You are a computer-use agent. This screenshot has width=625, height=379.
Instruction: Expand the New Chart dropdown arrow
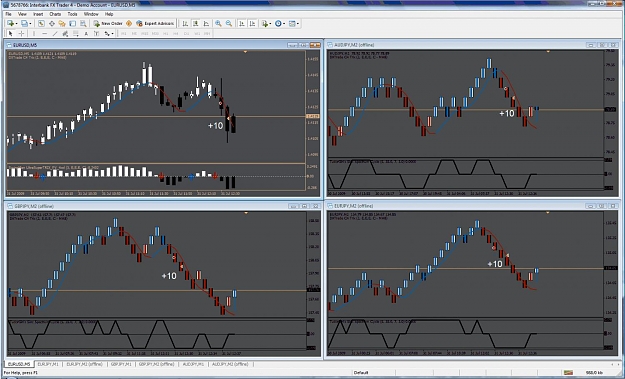click(16, 24)
